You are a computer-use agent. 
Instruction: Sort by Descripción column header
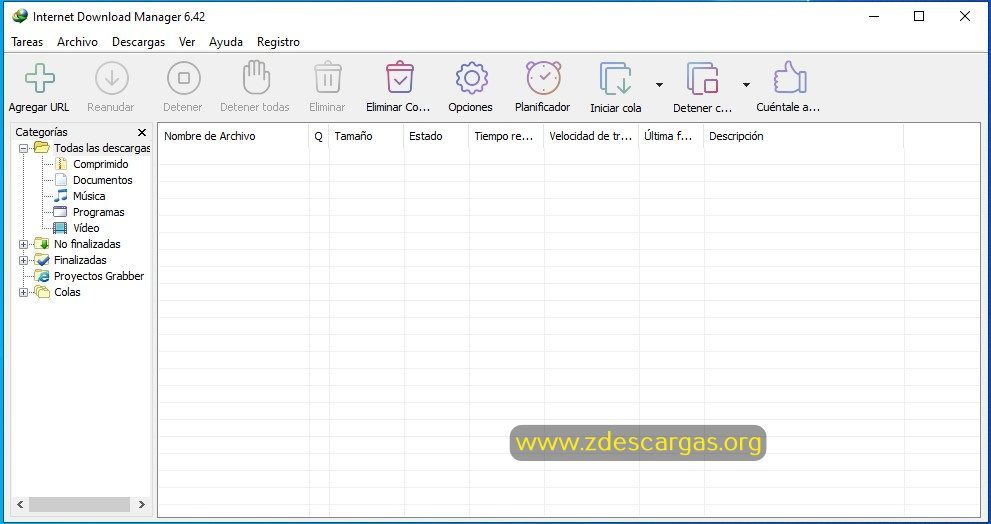click(804, 136)
